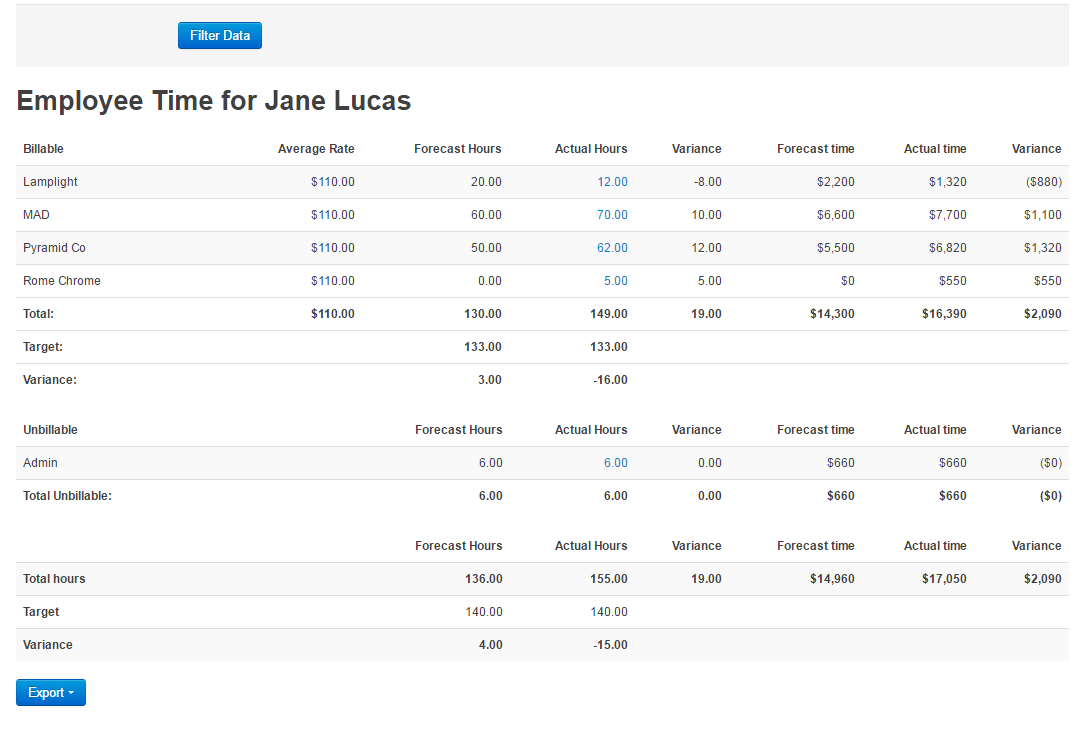
Task: Click the Filter Data button
Action: coord(220,36)
